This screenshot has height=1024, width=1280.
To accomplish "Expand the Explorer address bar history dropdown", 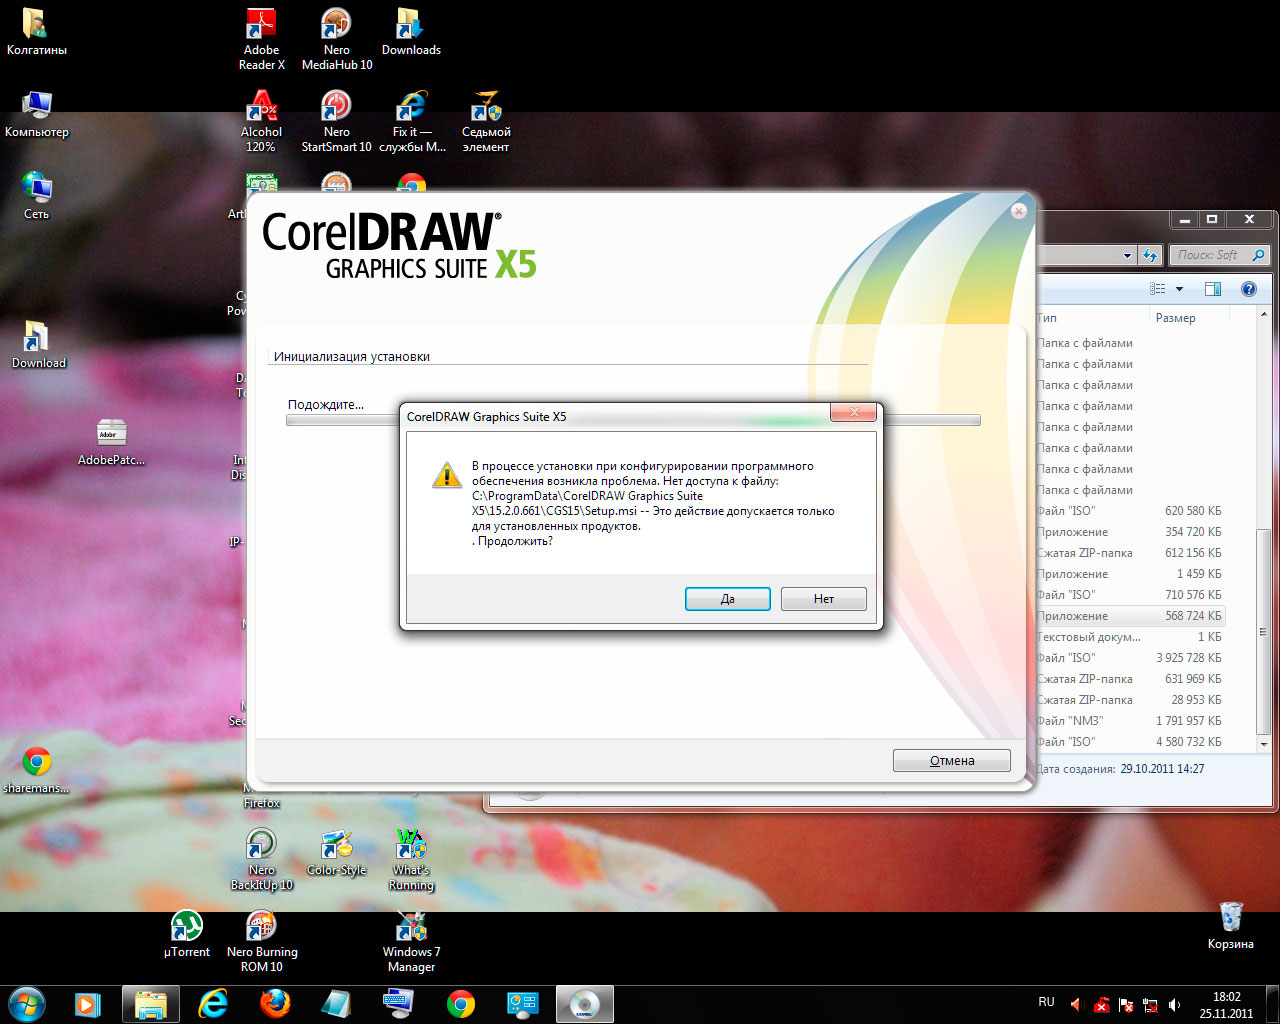I will [1128, 255].
